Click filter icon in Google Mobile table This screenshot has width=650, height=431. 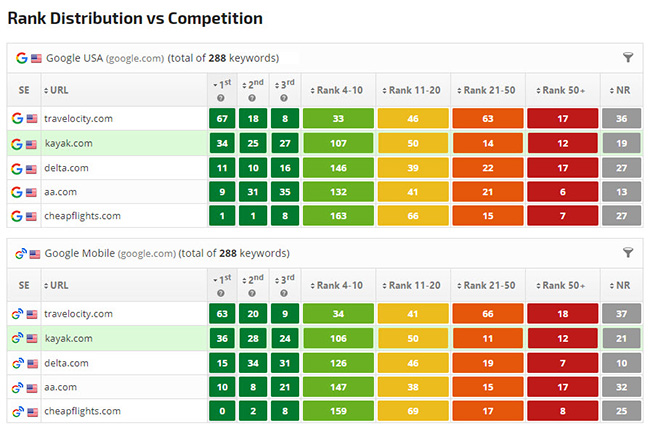pyautogui.click(x=627, y=253)
